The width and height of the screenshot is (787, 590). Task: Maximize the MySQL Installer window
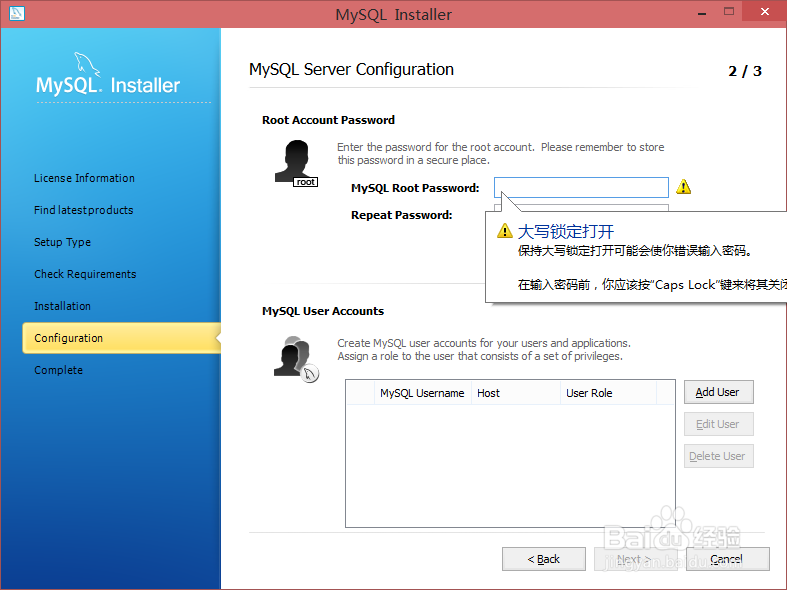point(729,12)
